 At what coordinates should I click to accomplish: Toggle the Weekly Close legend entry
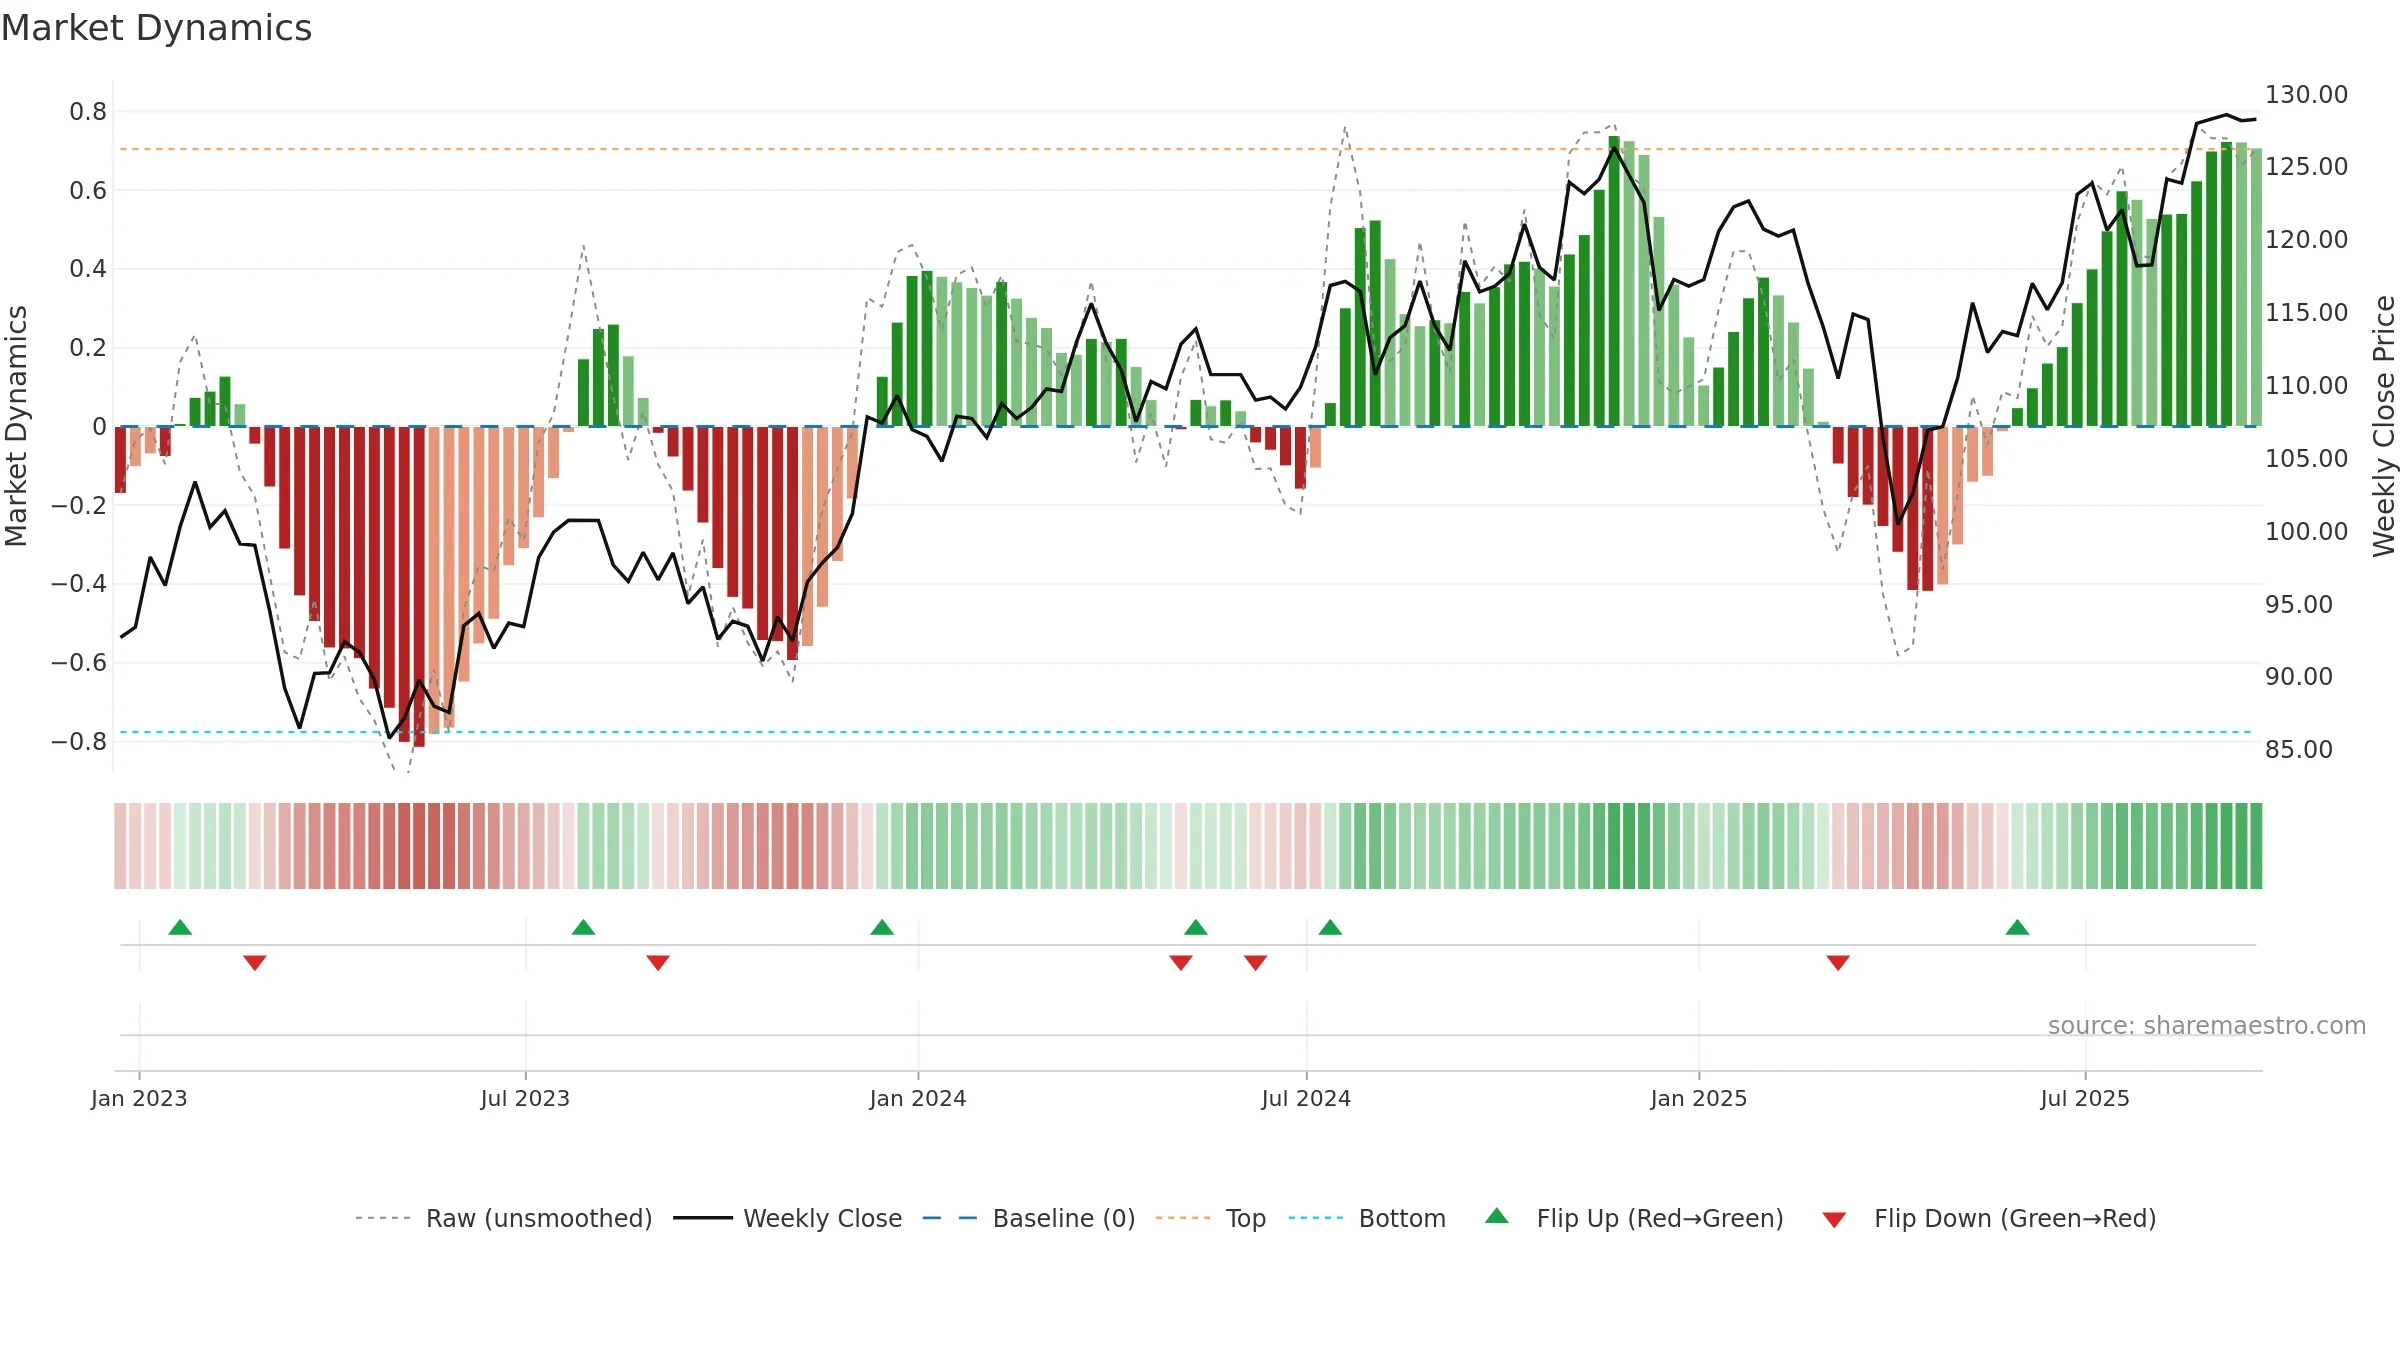point(787,1219)
